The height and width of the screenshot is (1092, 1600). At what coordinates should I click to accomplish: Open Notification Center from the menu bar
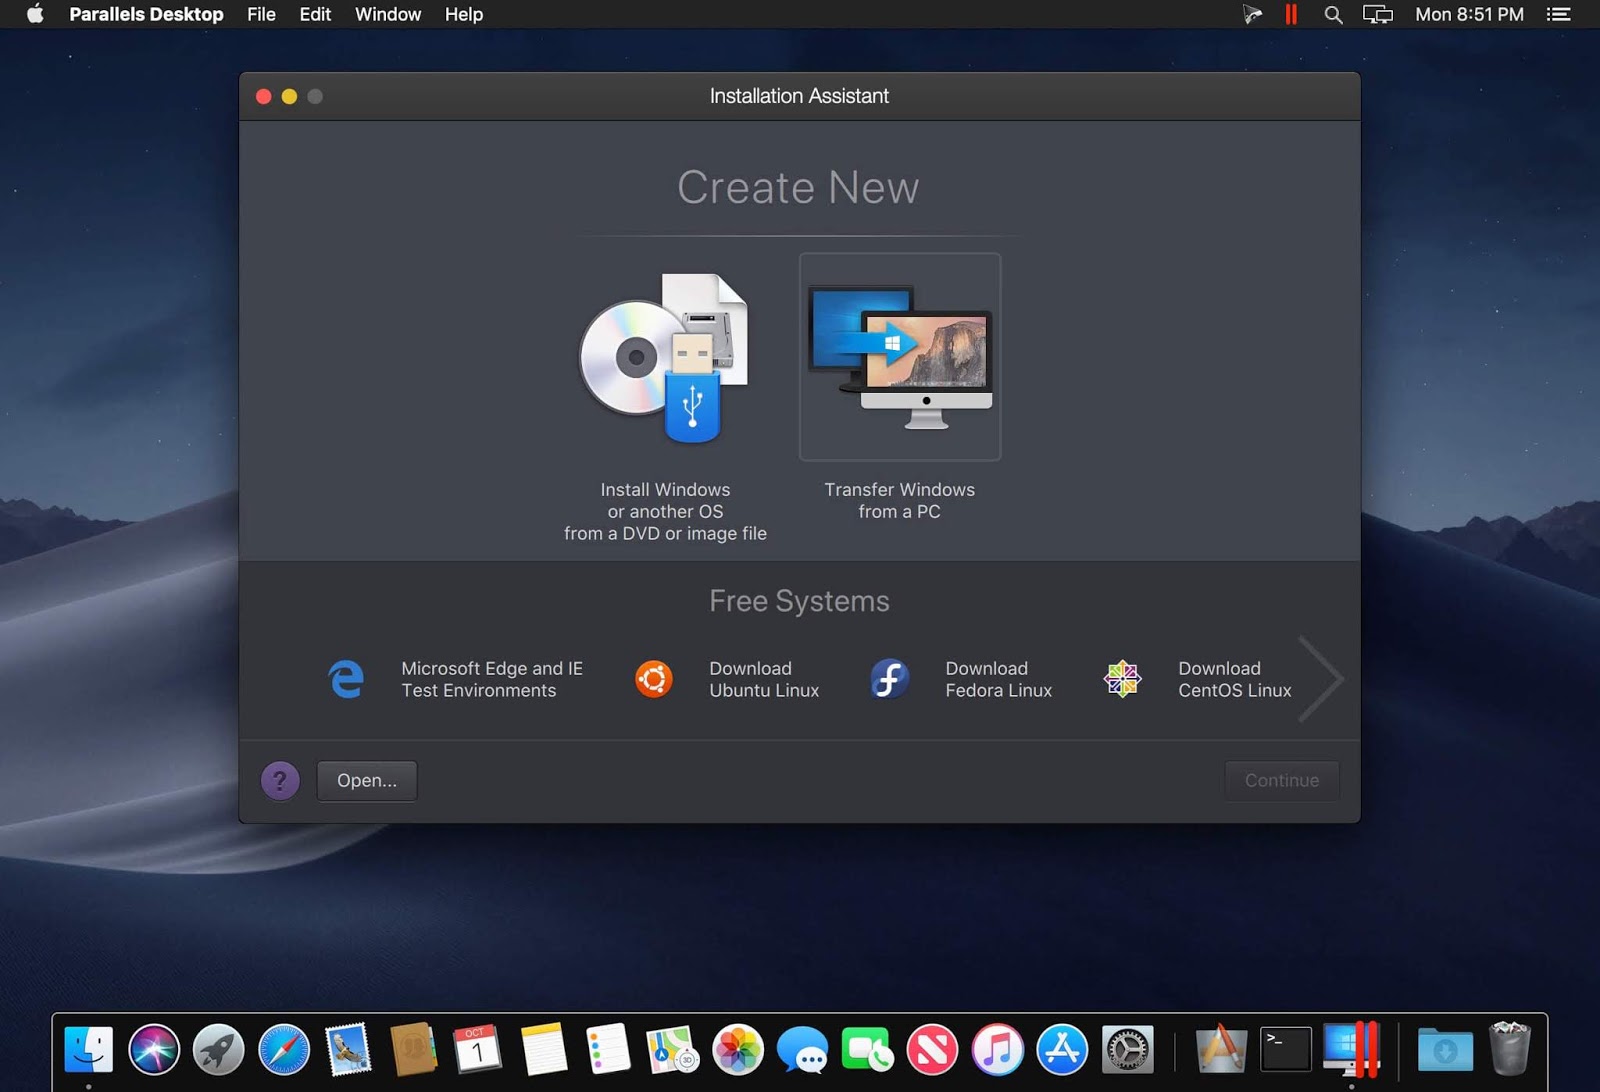[1558, 14]
